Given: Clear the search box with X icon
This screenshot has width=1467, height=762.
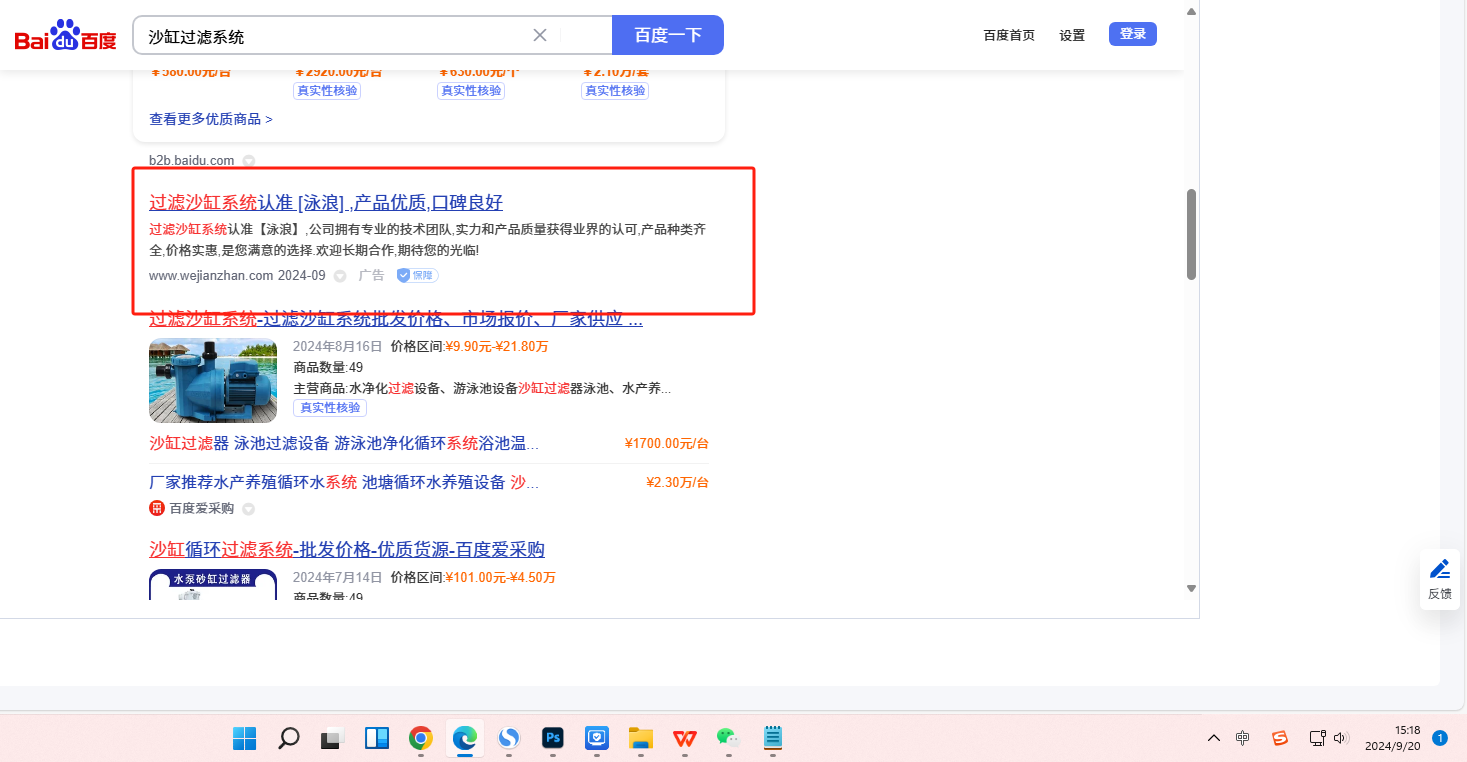Looking at the screenshot, I should [x=540, y=35].
